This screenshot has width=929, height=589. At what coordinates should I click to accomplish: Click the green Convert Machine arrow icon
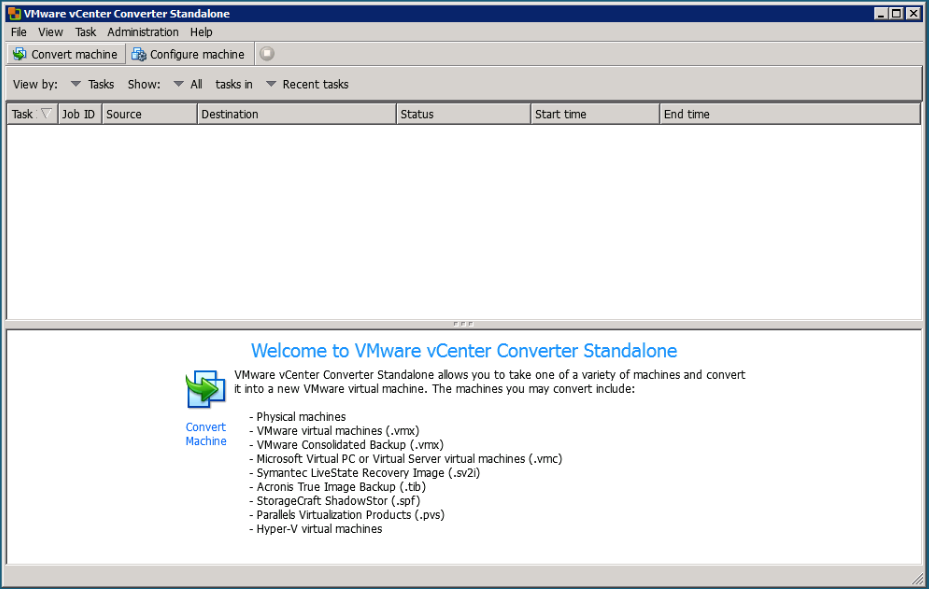click(x=204, y=388)
